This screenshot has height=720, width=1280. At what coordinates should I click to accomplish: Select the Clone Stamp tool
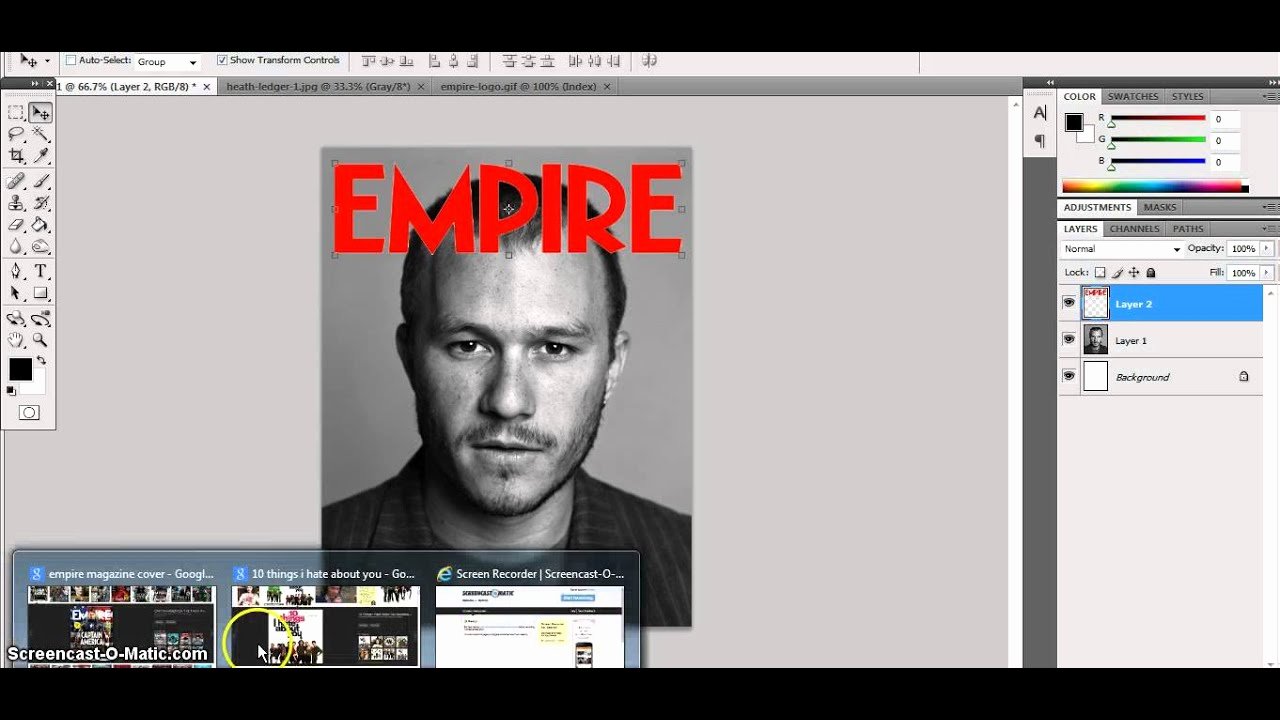(16, 203)
